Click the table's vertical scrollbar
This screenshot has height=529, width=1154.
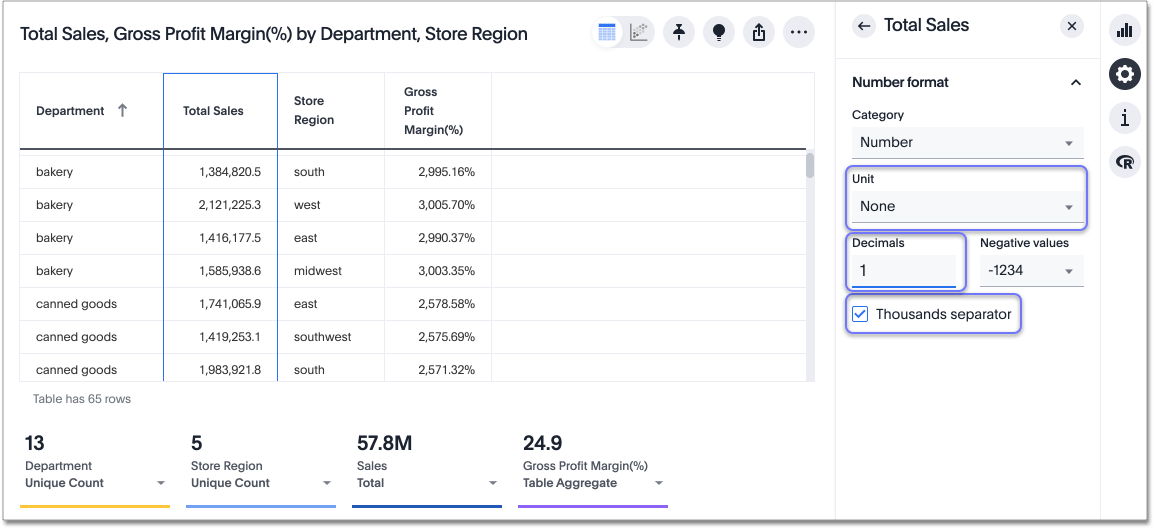click(809, 166)
